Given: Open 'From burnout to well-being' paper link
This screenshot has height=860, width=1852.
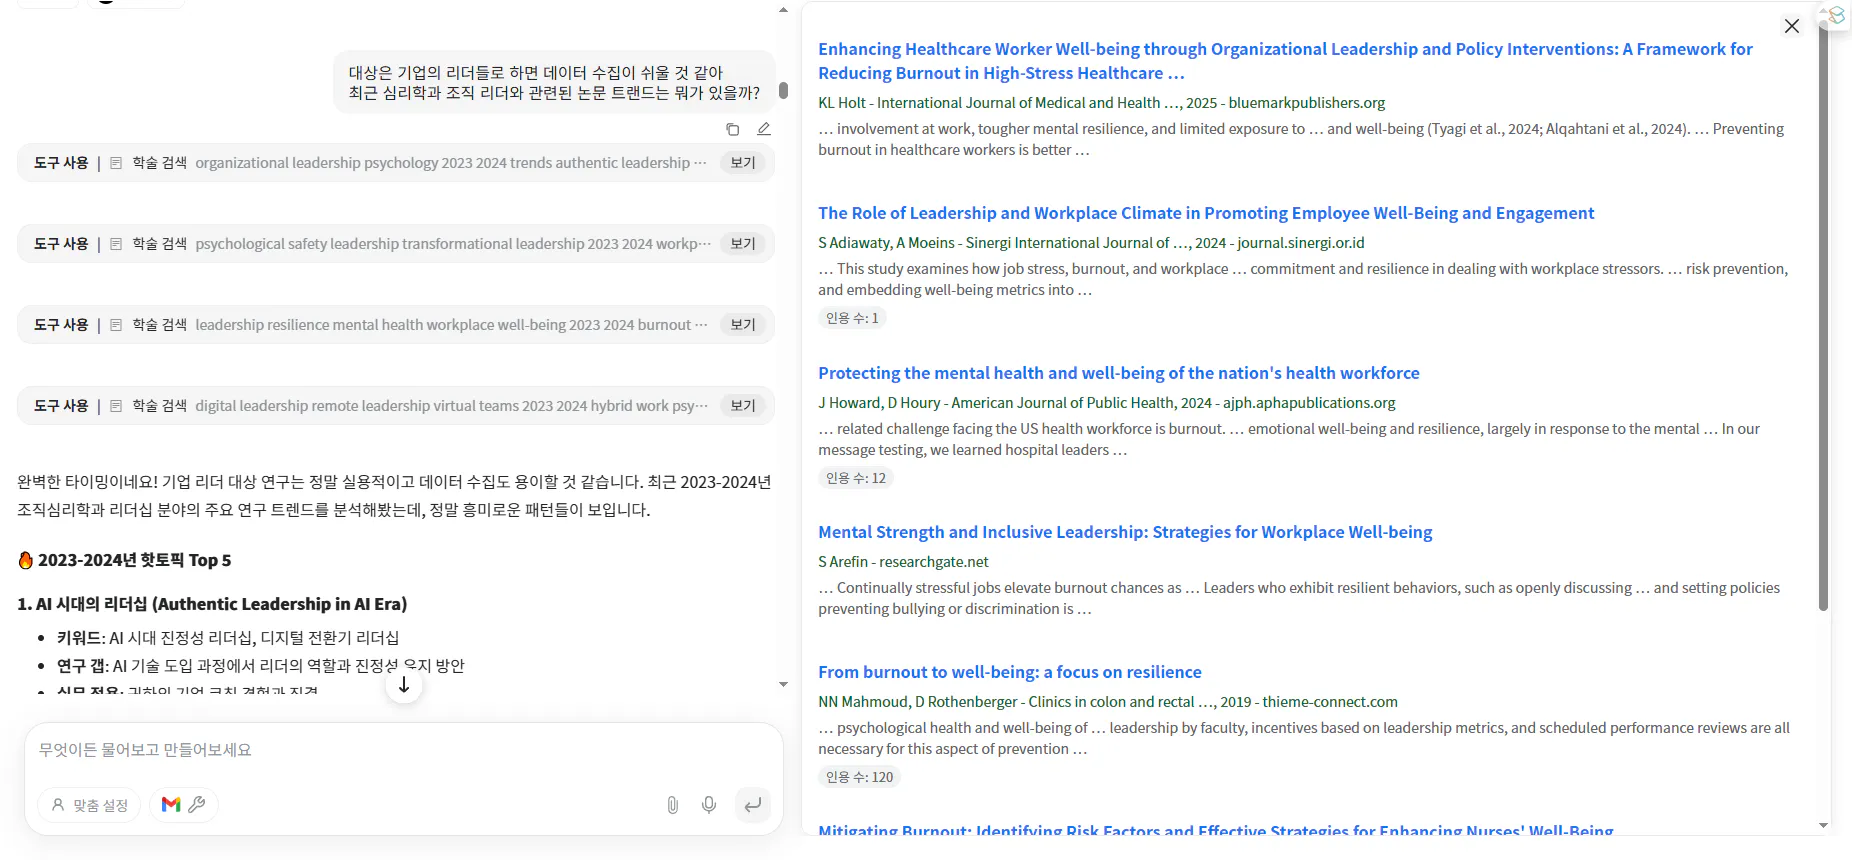Looking at the screenshot, I should pos(1009,672).
